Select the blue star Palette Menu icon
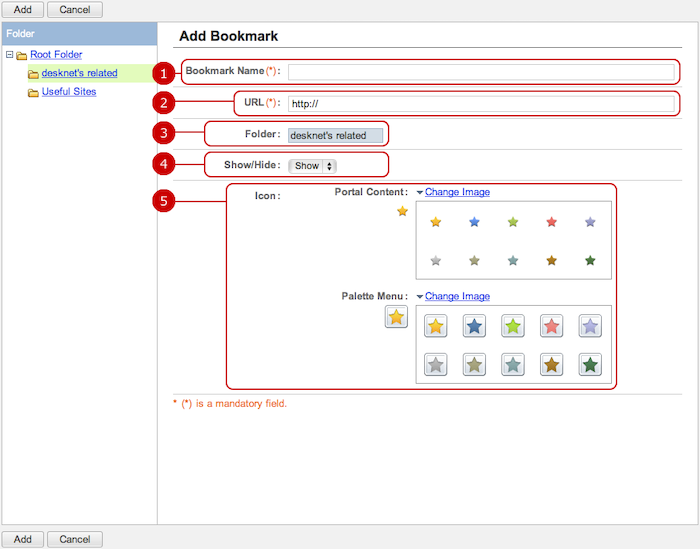The width and height of the screenshot is (700, 549). pyautogui.click(x=474, y=327)
